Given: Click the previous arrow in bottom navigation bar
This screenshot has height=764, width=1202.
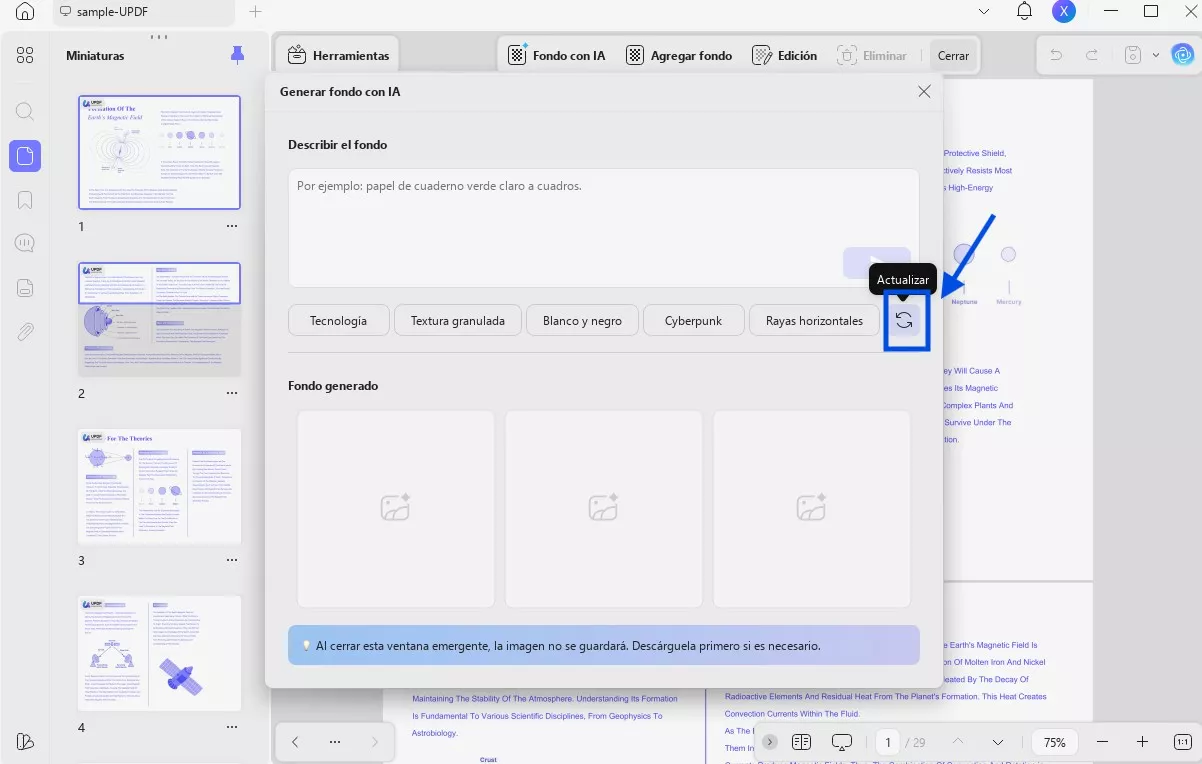Looking at the screenshot, I should pyautogui.click(x=295, y=742).
